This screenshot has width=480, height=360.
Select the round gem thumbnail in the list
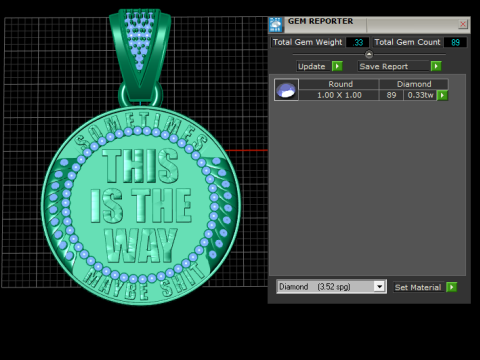[x=286, y=90]
